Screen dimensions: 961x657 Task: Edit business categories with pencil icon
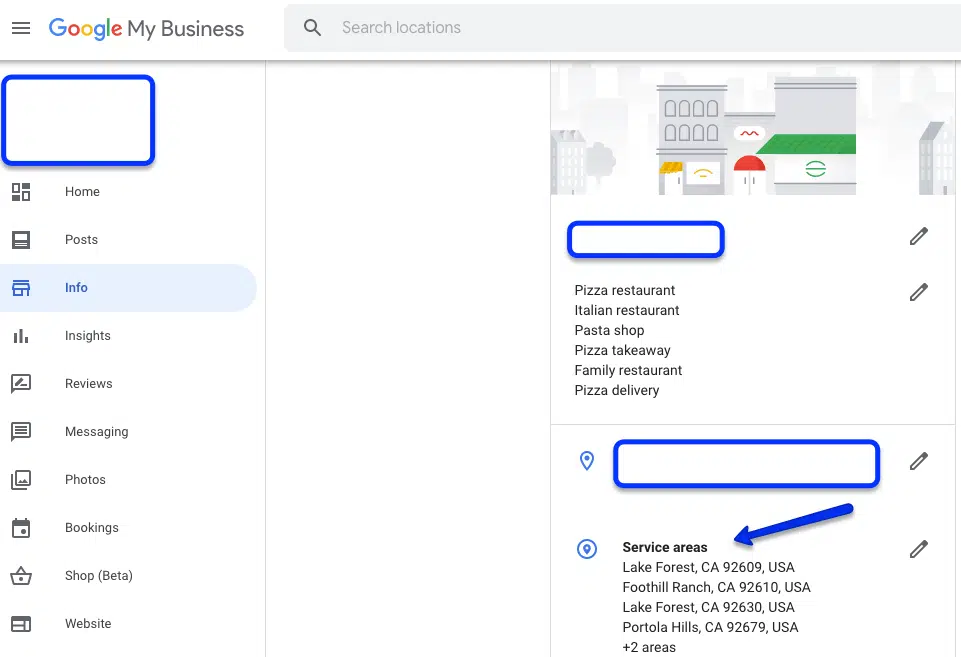[x=918, y=292]
